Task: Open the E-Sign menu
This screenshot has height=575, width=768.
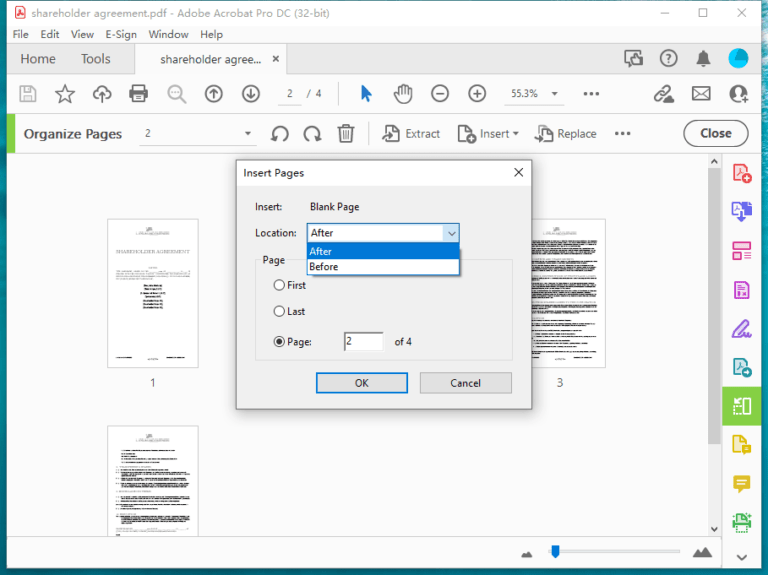Action: (x=121, y=34)
